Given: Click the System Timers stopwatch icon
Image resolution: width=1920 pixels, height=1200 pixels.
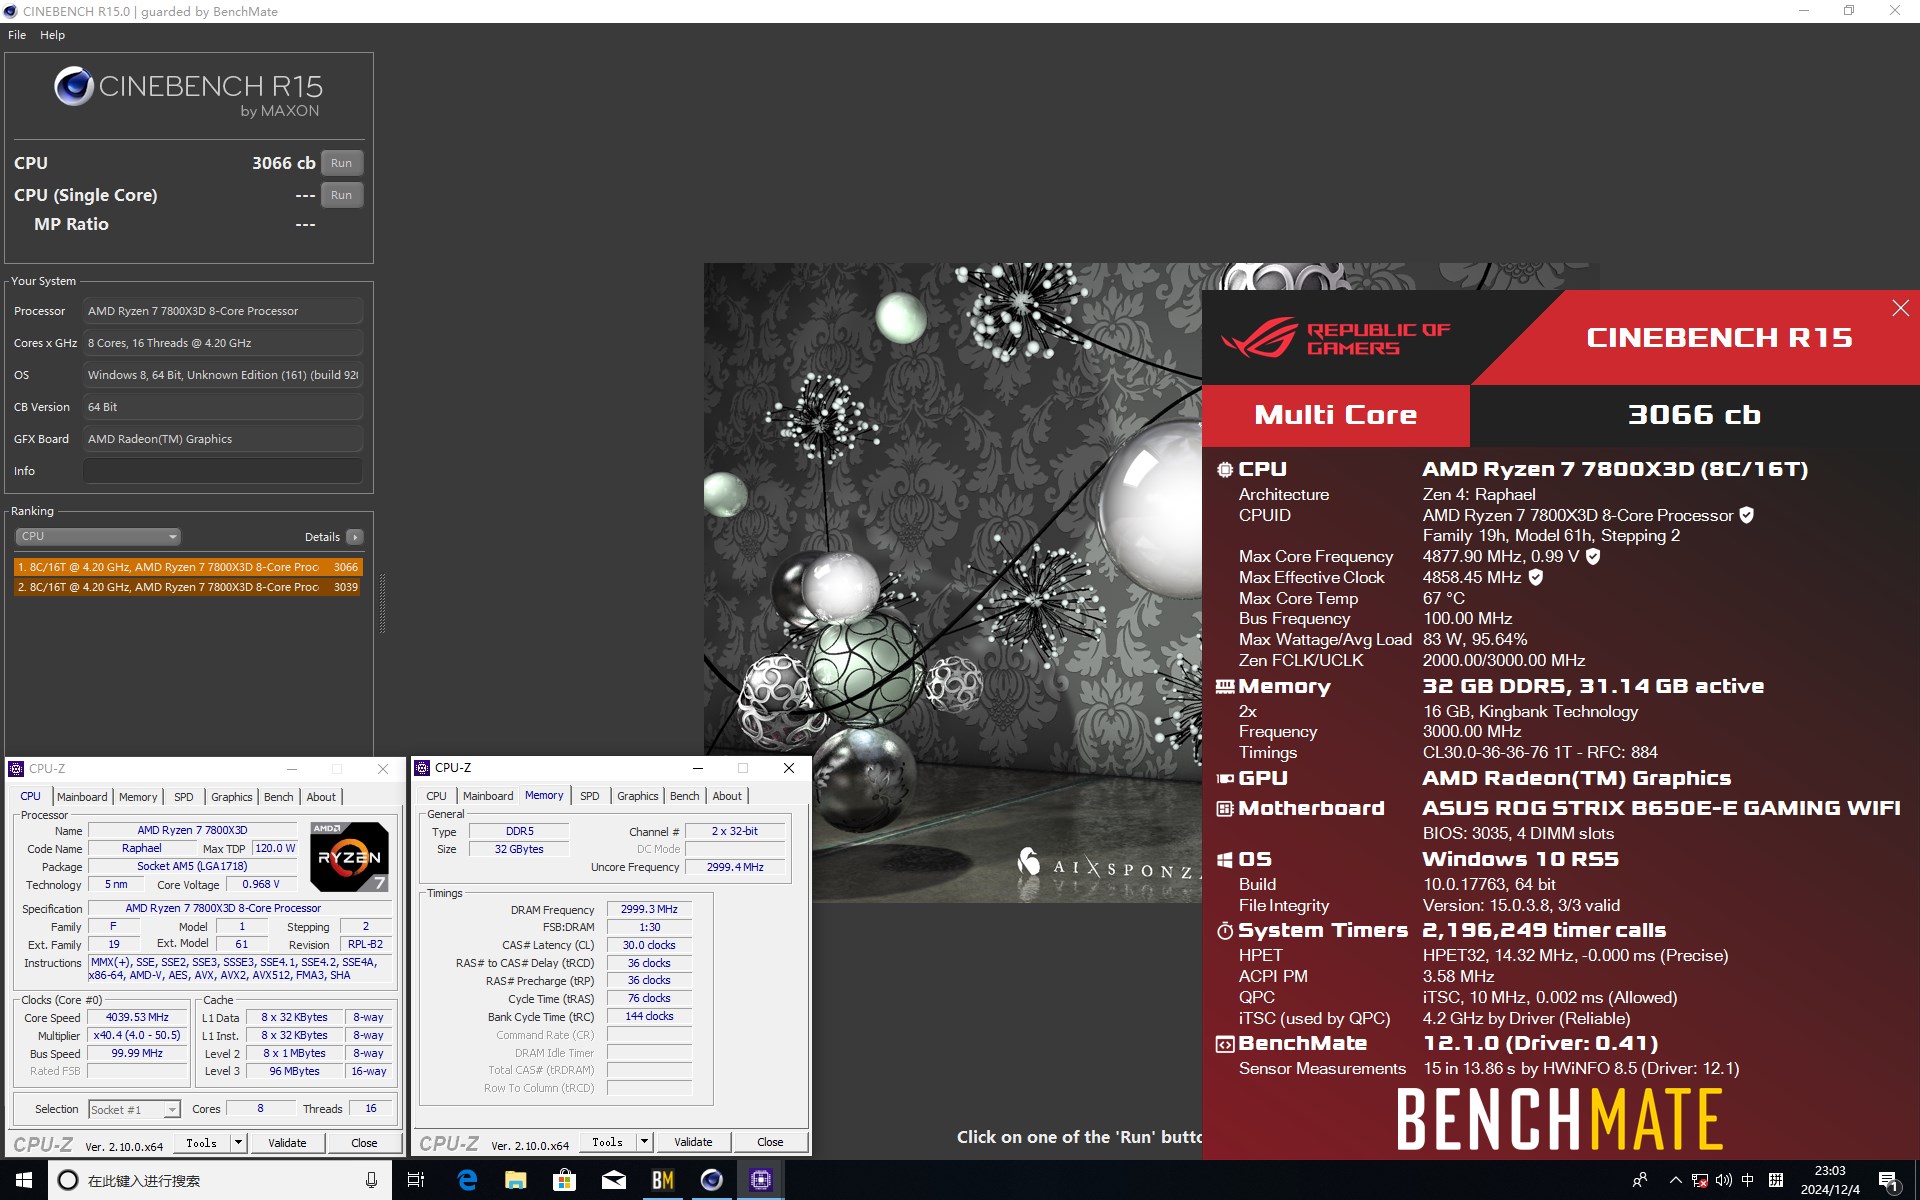Looking at the screenshot, I should pyautogui.click(x=1224, y=931).
